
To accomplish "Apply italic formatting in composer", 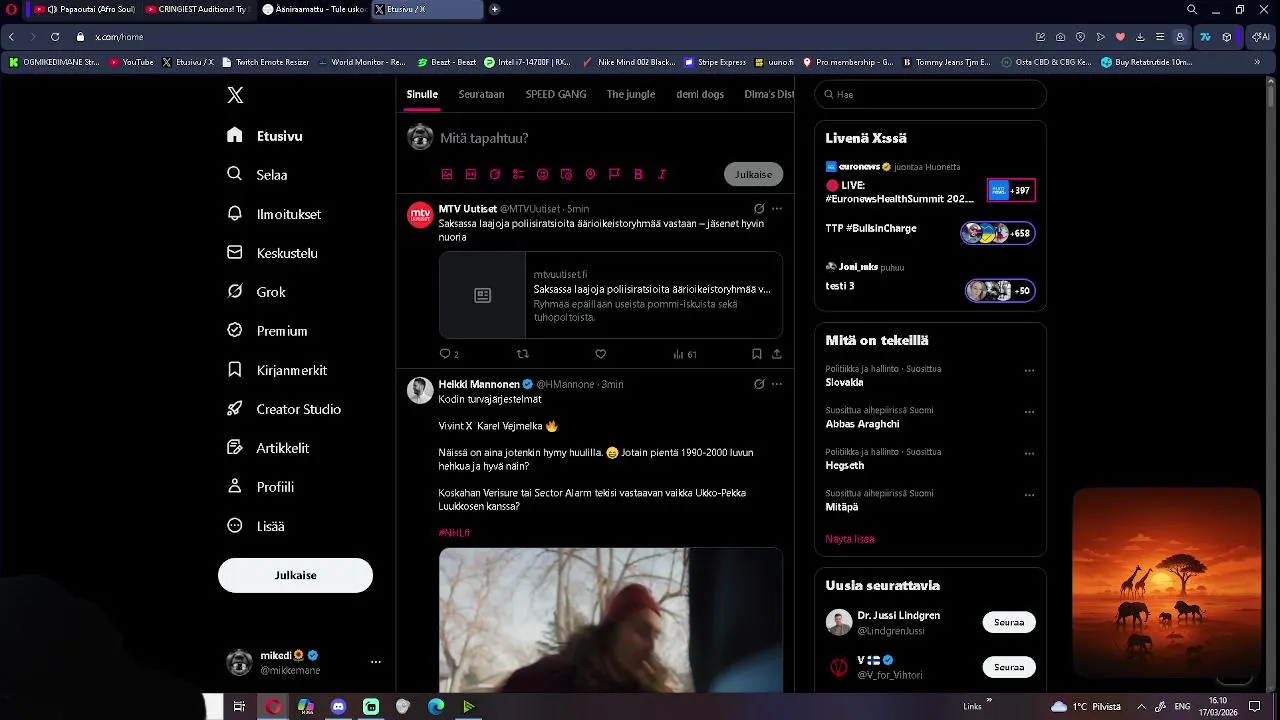I will point(662,174).
